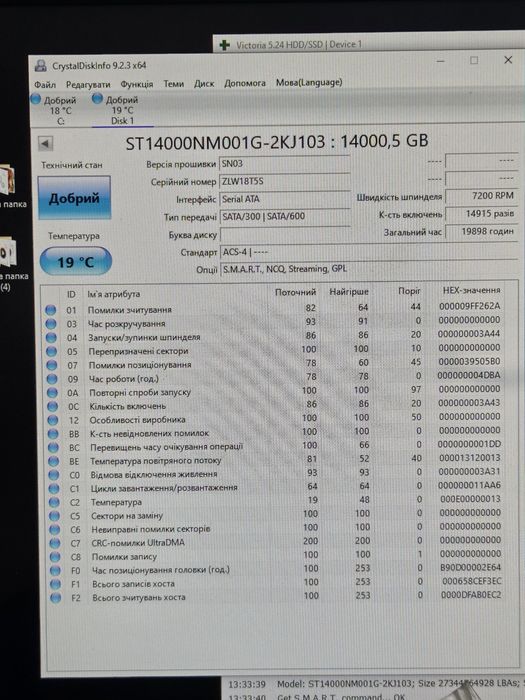Open the Допомога menu

coord(245,83)
